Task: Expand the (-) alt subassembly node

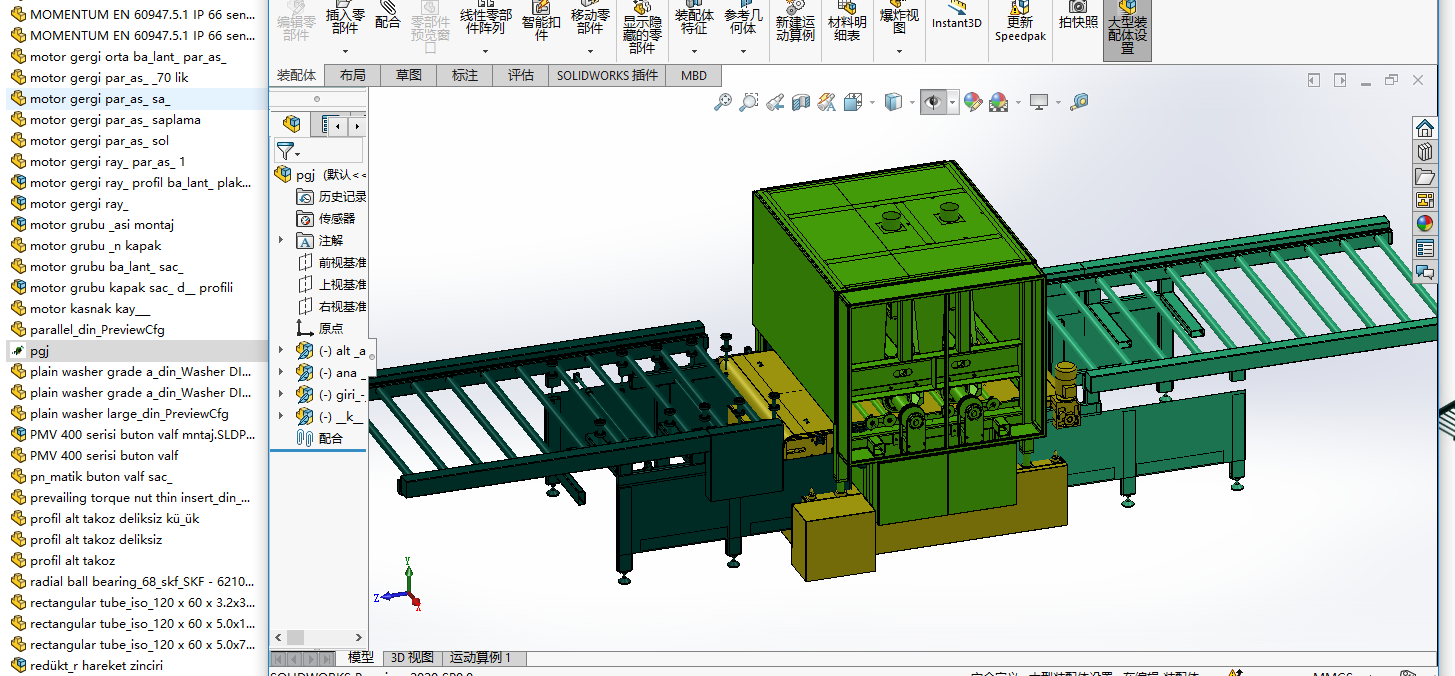Action: pyautogui.click(x=281, y=350)
